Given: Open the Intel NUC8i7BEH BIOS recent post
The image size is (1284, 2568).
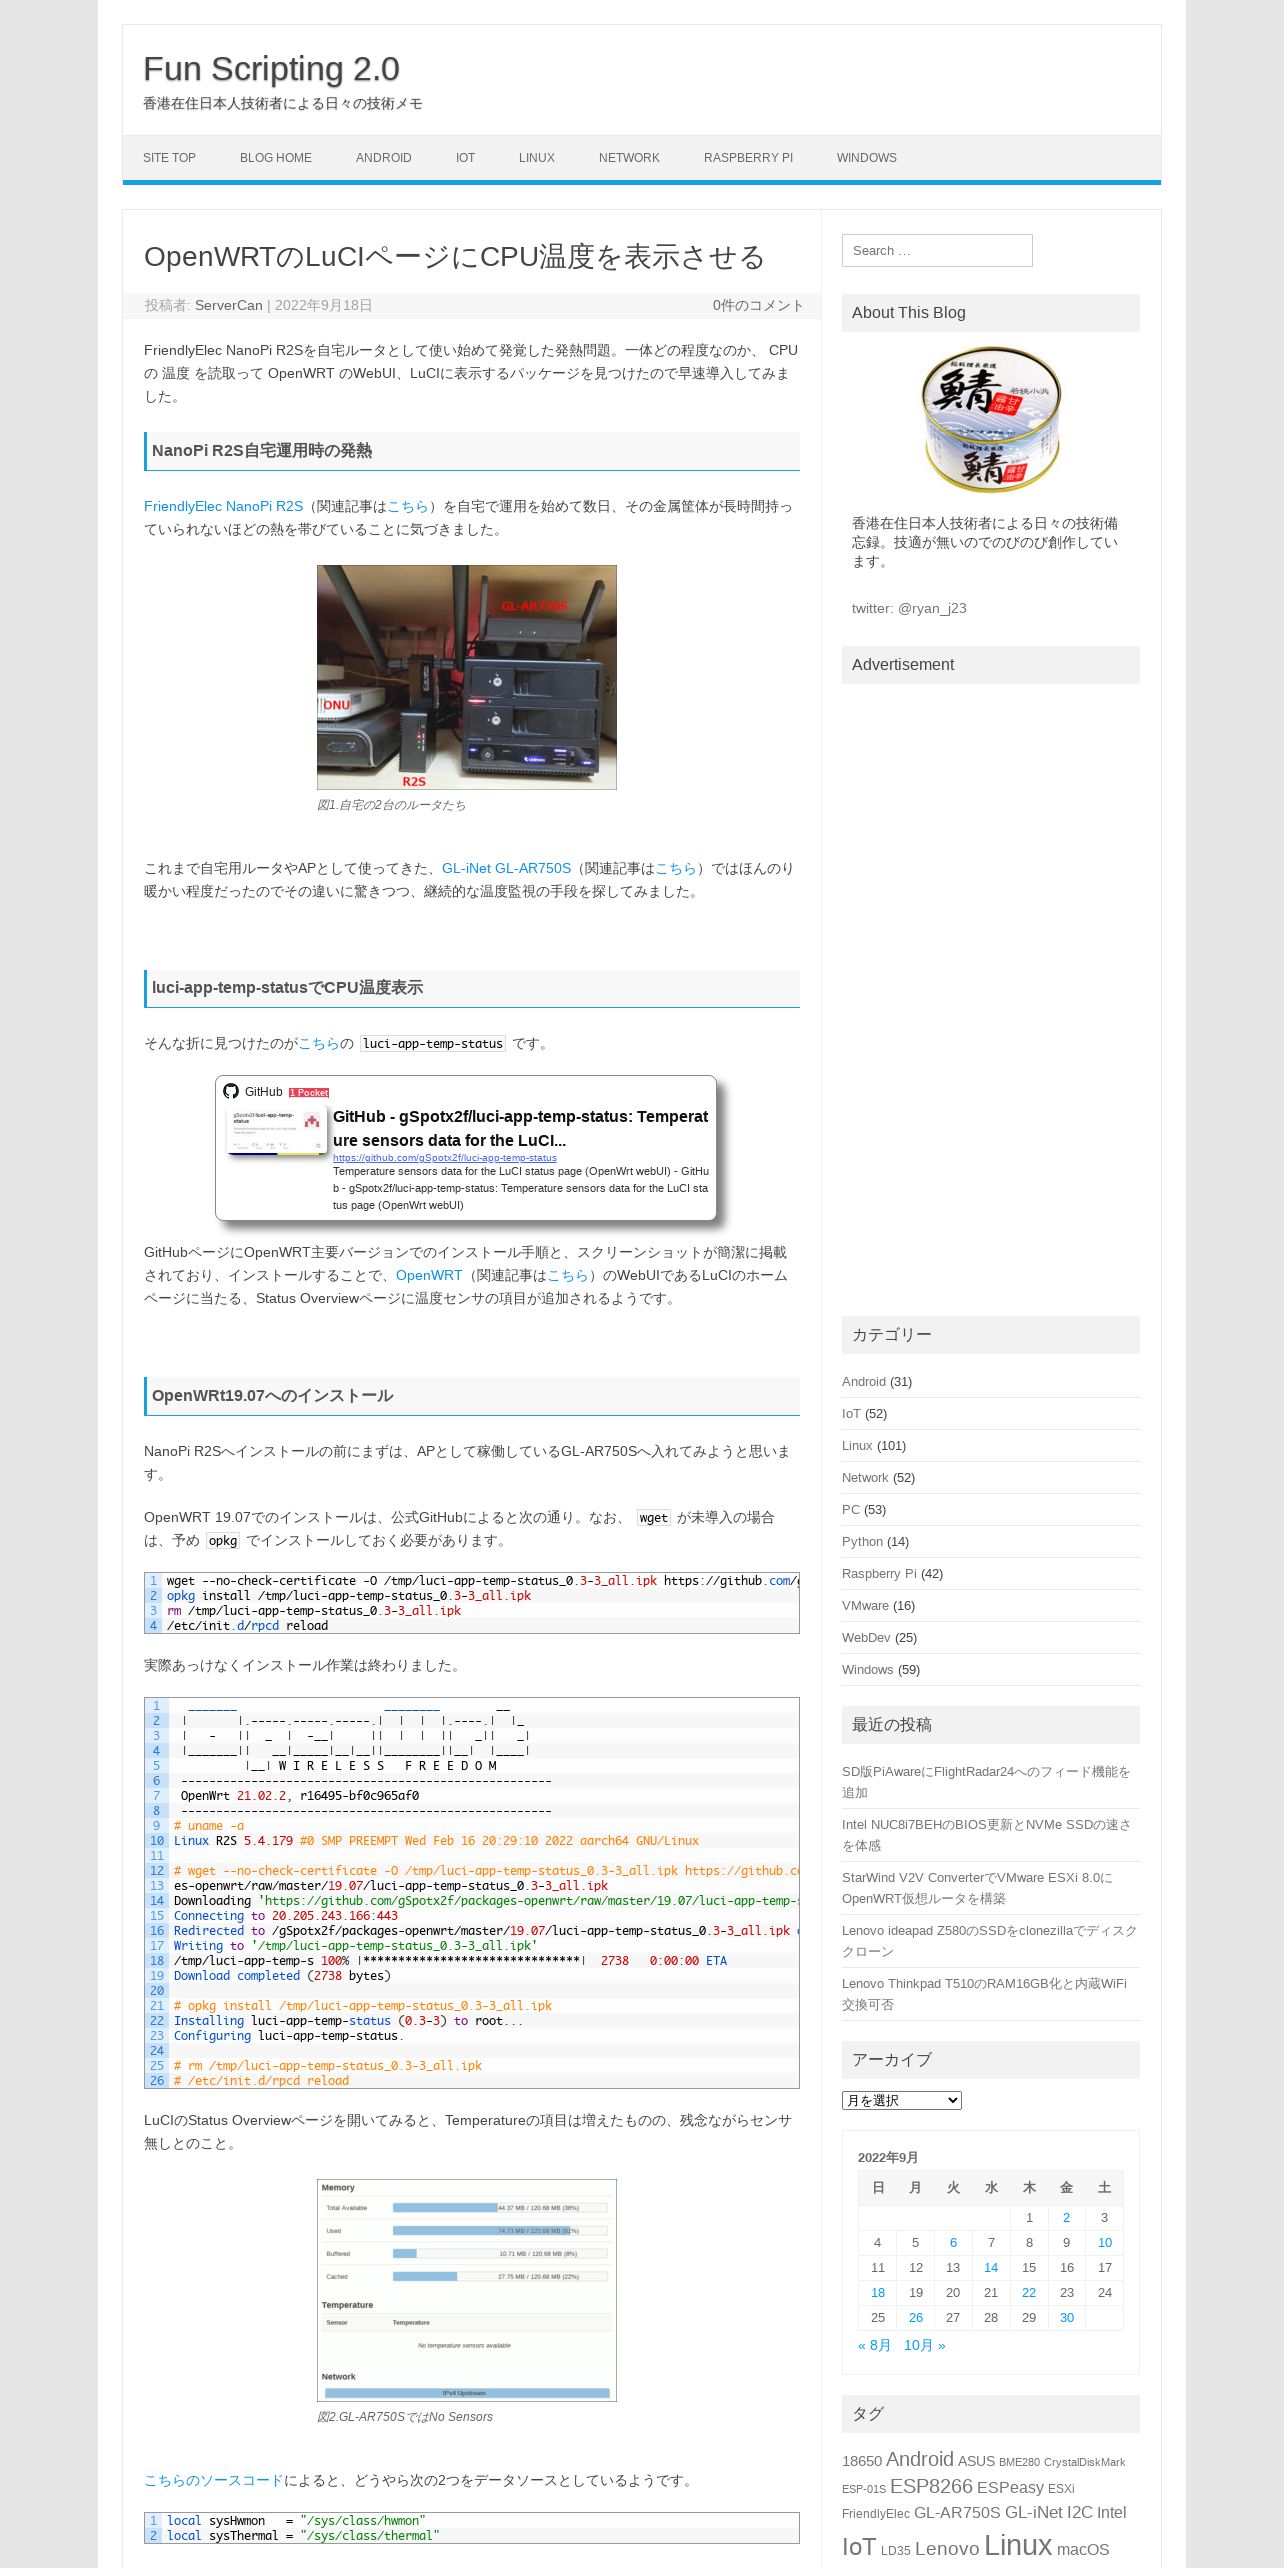Looking at the screenshot, I should click(x=986, y=1836).
